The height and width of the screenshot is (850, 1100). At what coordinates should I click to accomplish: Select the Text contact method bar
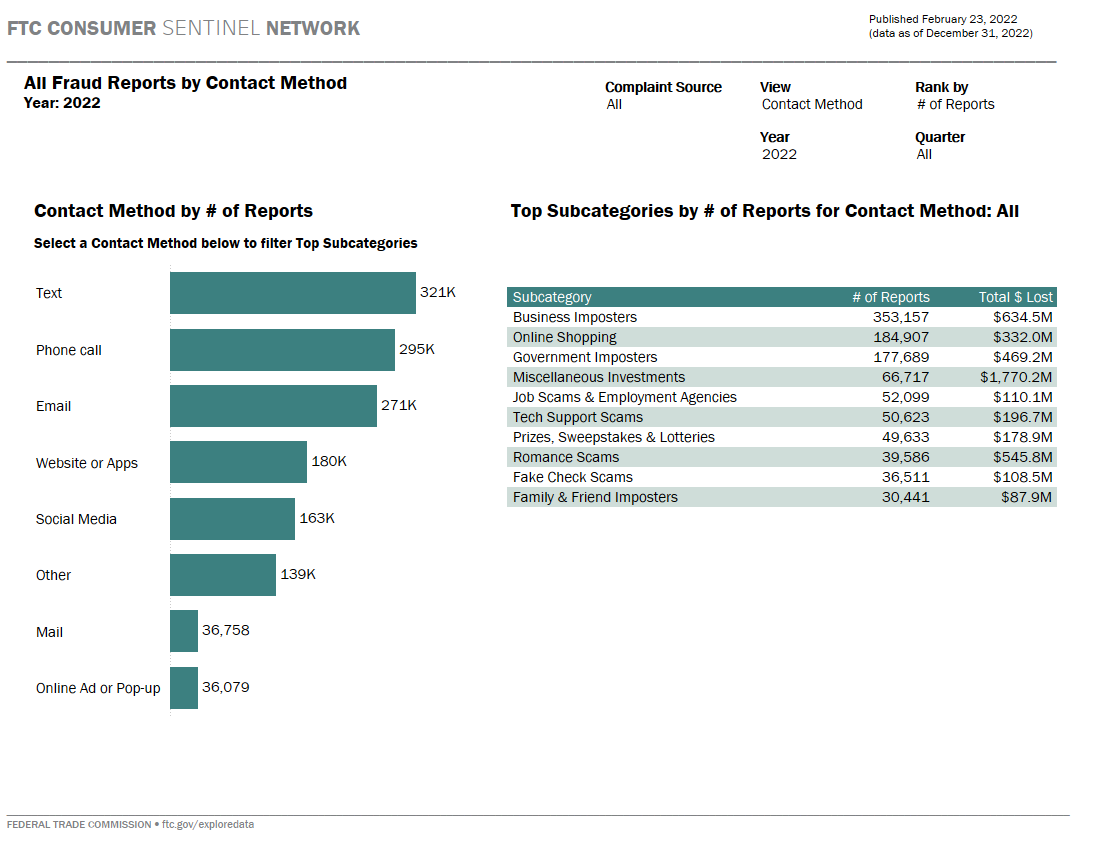click(x=290, y=293)
